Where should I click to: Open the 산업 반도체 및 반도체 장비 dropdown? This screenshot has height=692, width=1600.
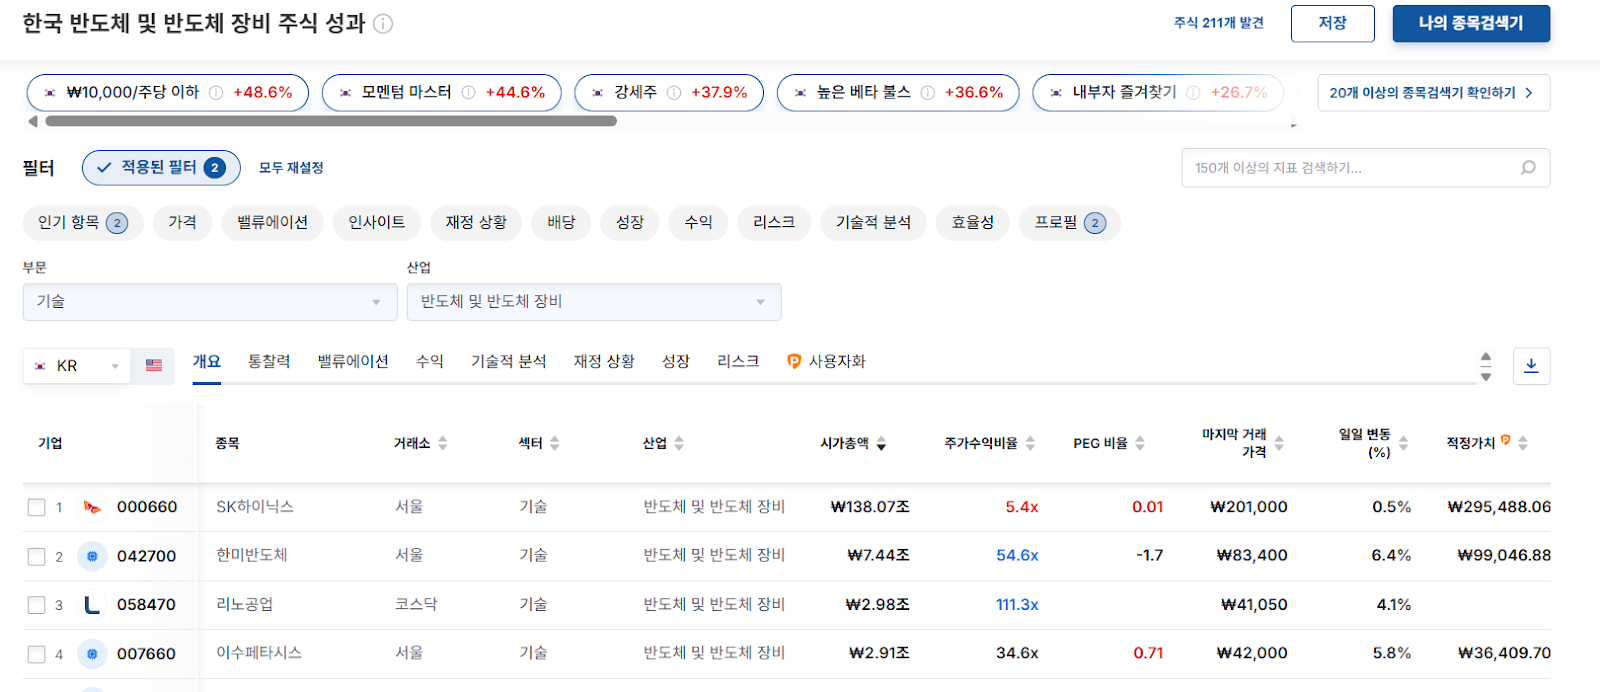coord(594,302)
